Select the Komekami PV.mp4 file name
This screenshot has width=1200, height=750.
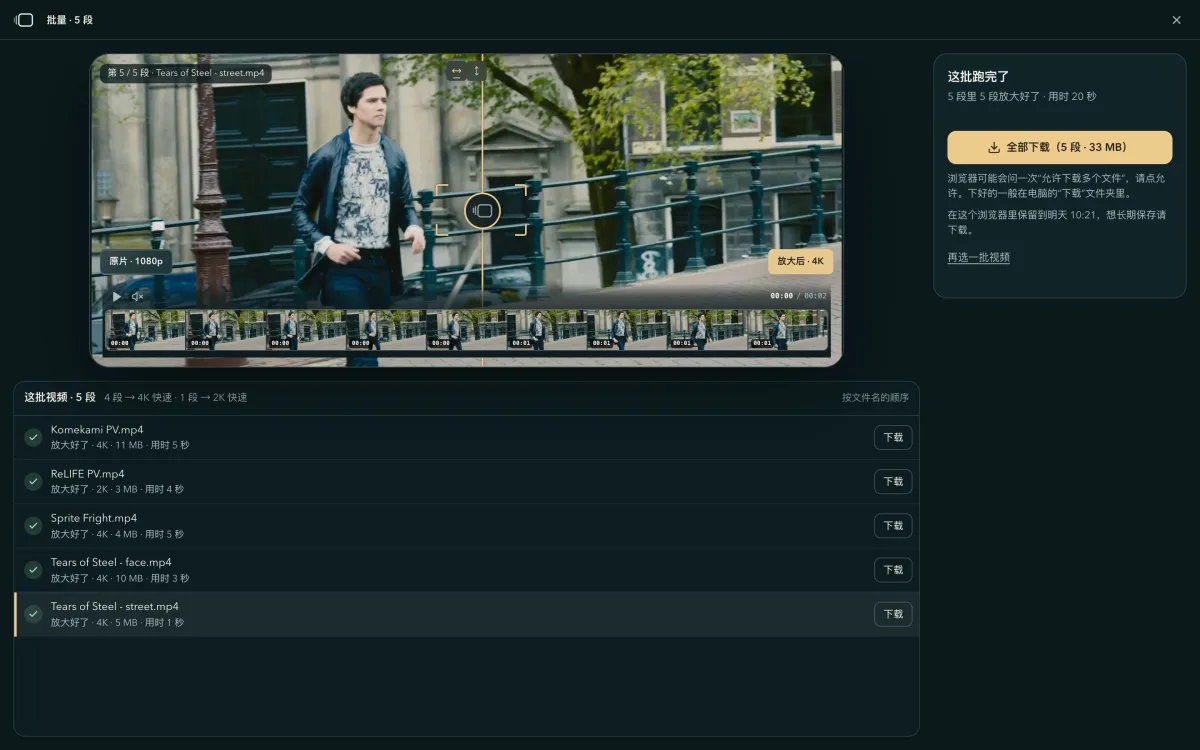point(97,430)
